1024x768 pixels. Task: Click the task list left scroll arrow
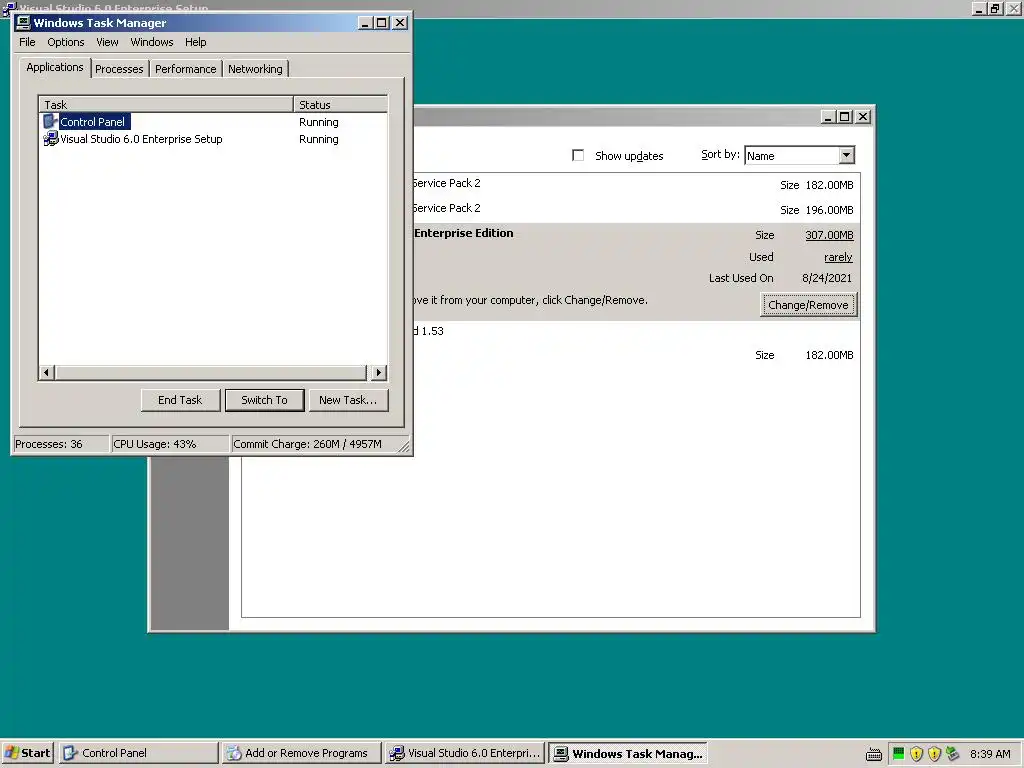[46, 373]
